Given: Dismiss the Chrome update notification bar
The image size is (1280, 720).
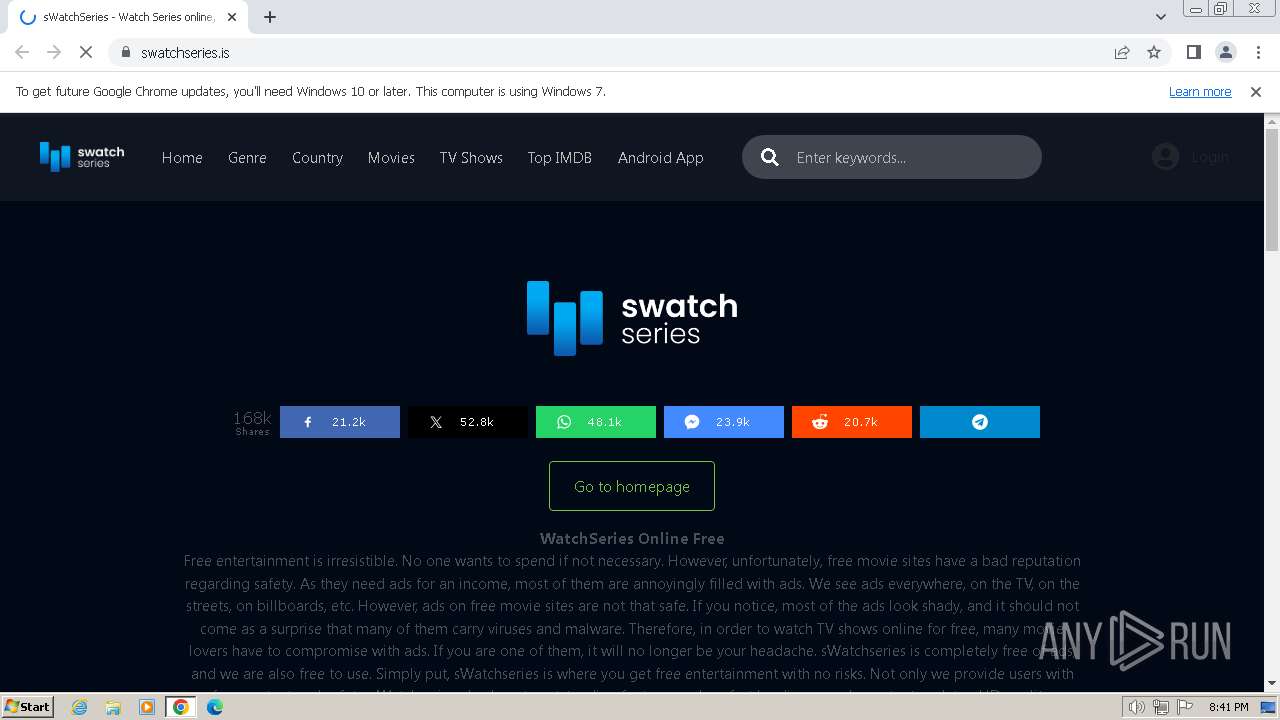Looking at the screenshot, I should click(x=1256, y=91).
